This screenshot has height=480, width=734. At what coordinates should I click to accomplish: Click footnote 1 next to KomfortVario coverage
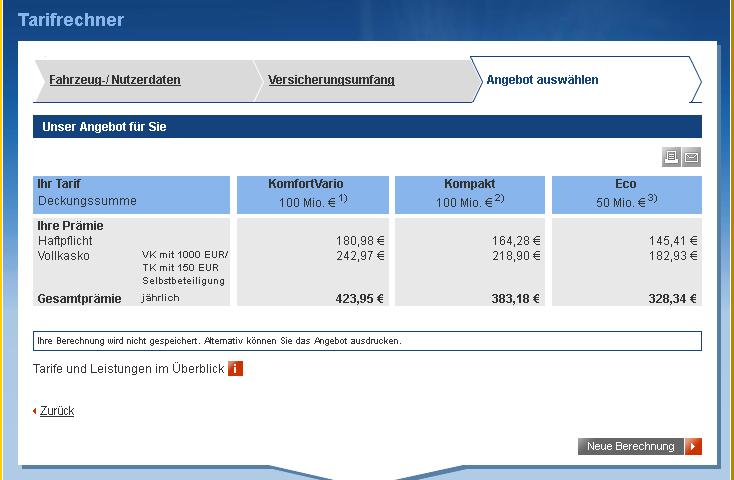343,198
